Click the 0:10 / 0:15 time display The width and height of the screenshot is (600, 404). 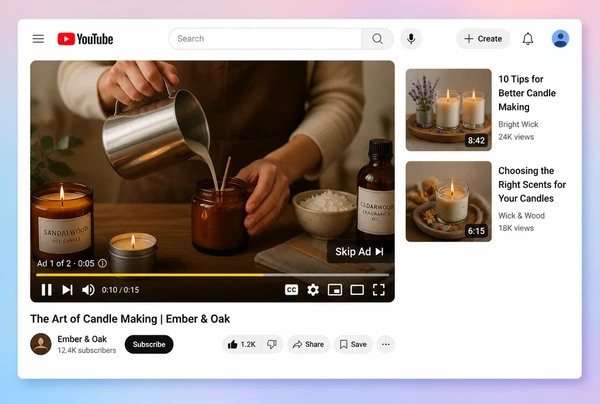(x=120, y=290)
